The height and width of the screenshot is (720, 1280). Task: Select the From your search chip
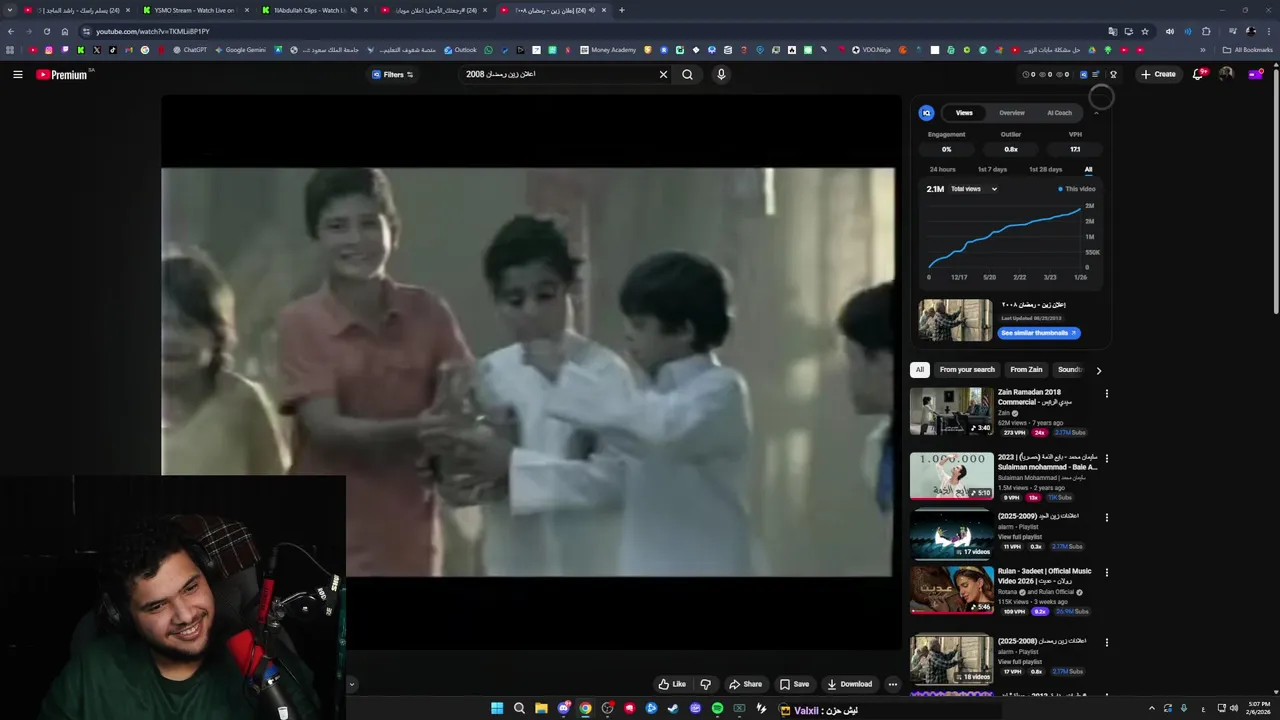tap(967, 370)
